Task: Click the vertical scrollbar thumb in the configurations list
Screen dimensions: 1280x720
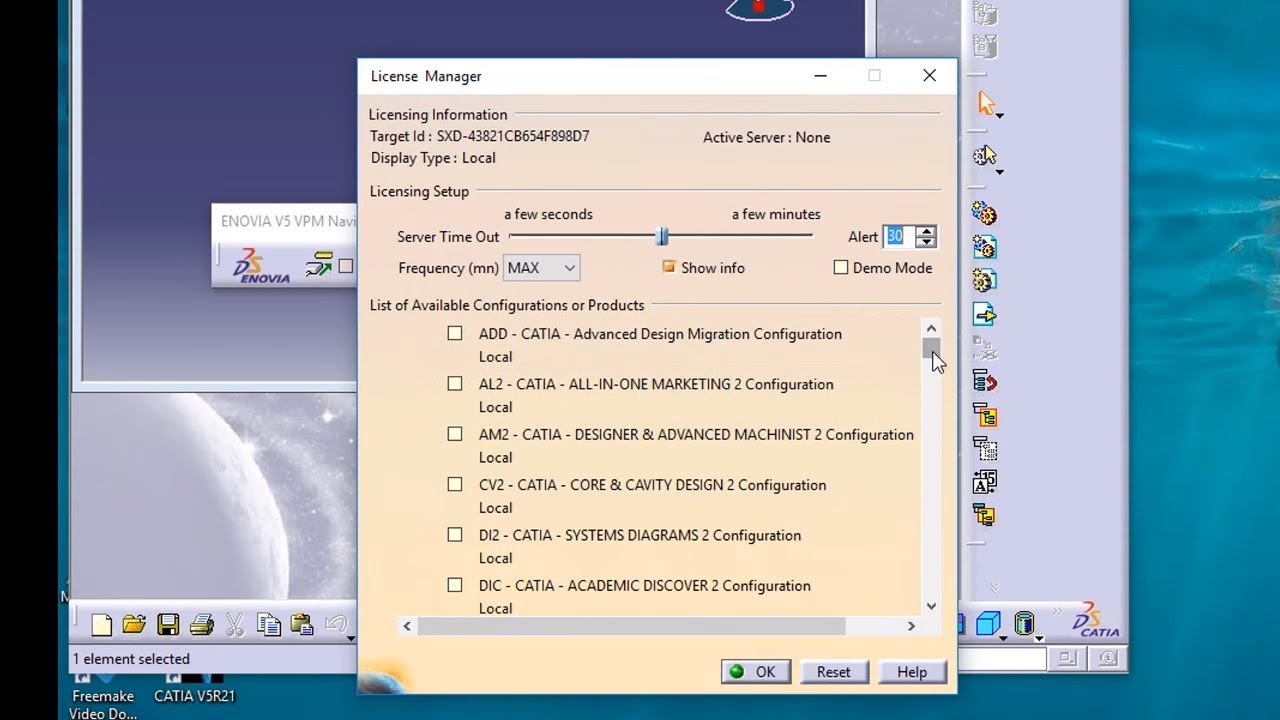Action: coord(931,349)
